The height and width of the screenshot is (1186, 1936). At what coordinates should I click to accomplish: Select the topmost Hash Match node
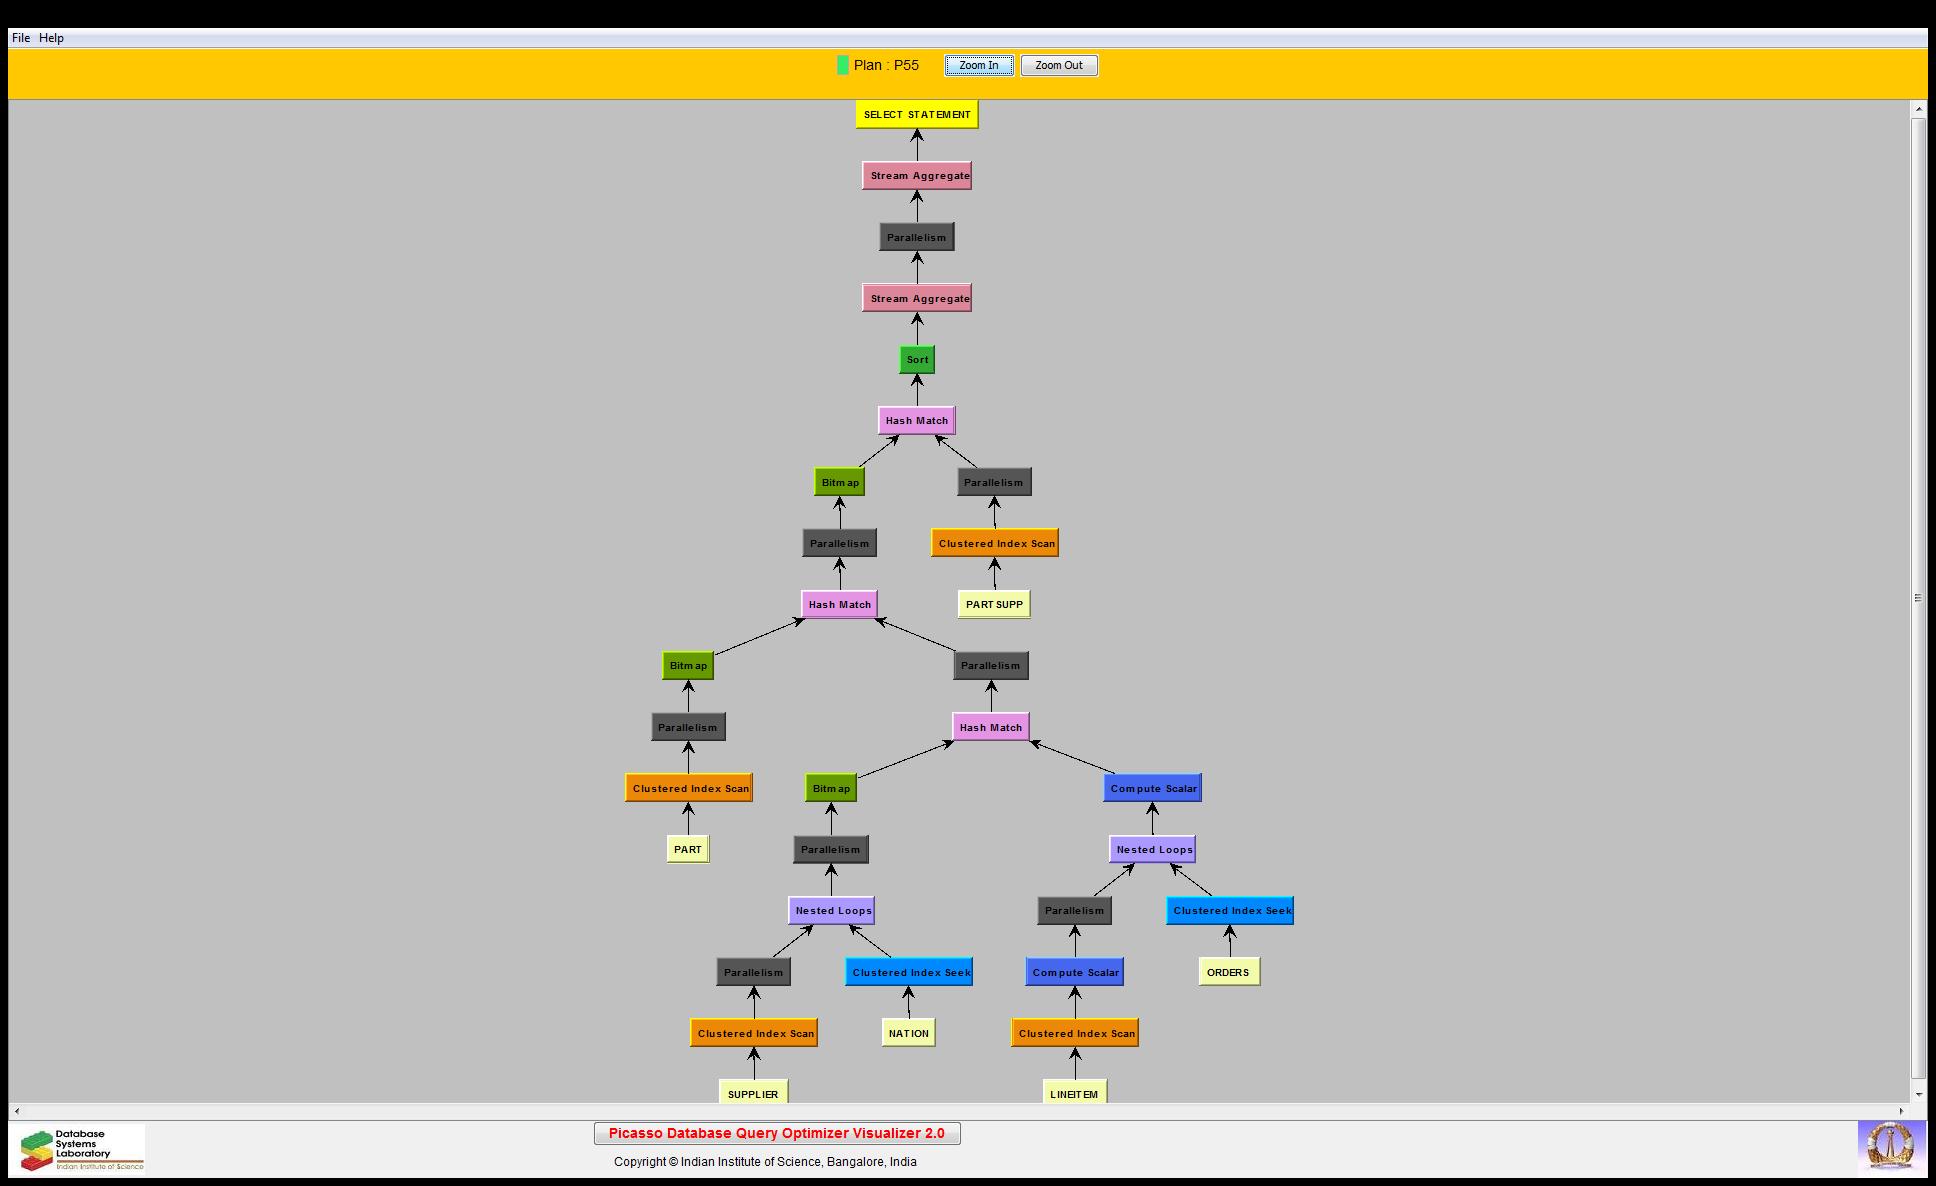coord(917,421)
